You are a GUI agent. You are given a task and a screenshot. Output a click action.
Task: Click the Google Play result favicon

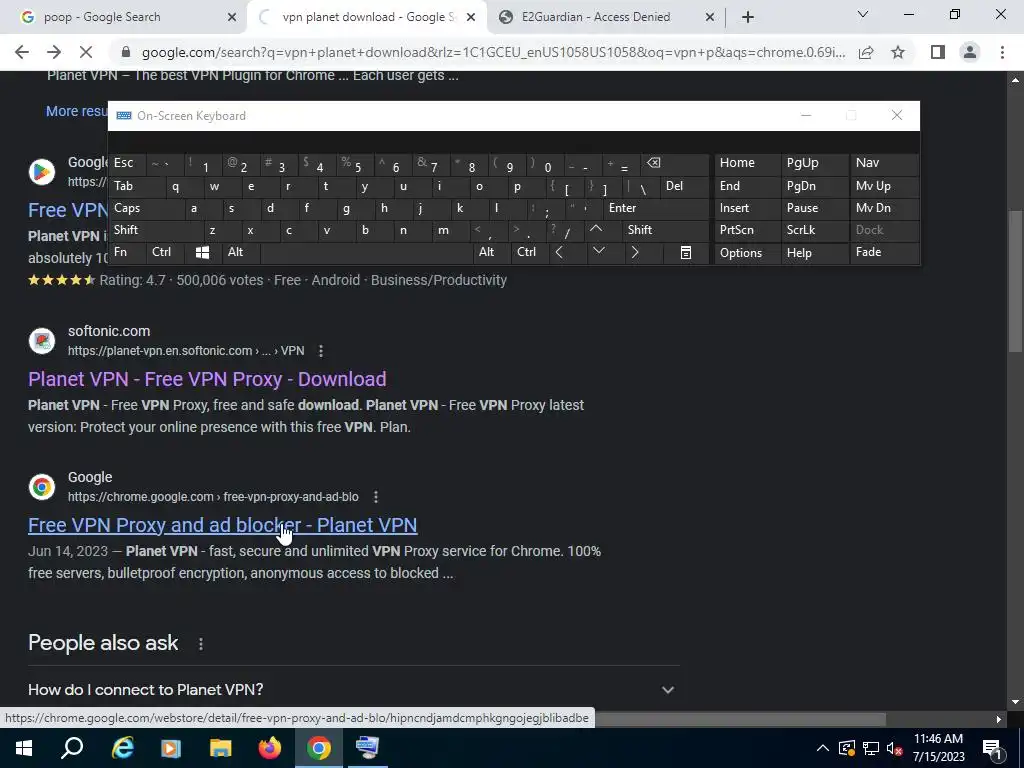pyautogui.click(x=42, y=172)
